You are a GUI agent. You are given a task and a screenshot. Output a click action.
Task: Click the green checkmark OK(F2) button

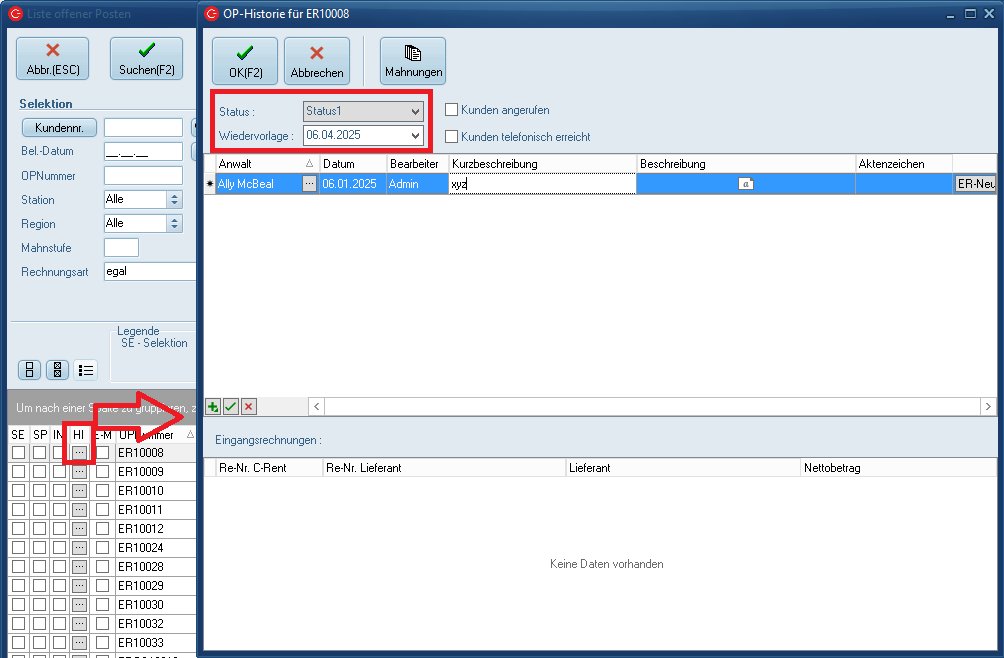[x=244, y=60]
